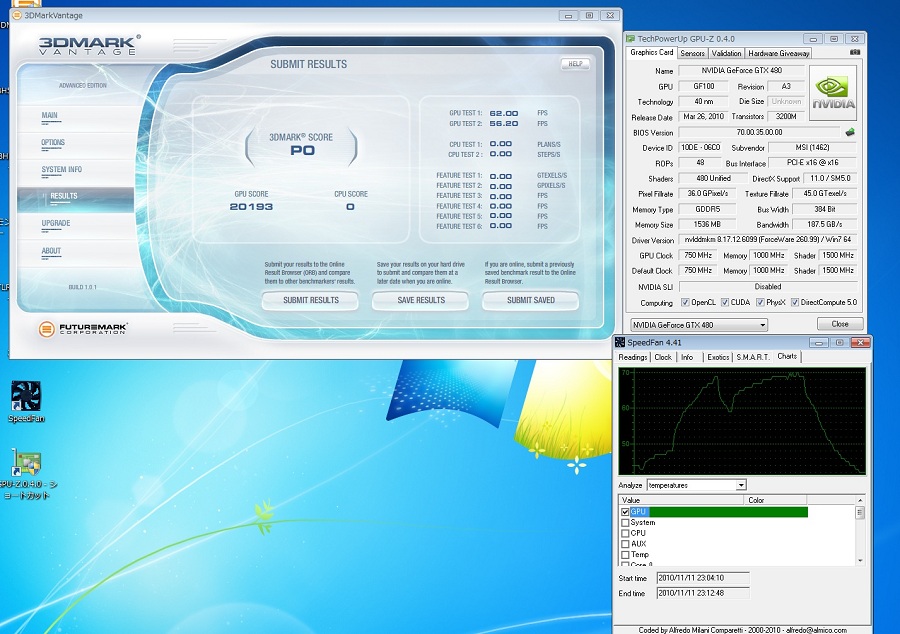Click the GPU-Z title bar icon
Screen dimensions: 900x634
coord(630,38)
